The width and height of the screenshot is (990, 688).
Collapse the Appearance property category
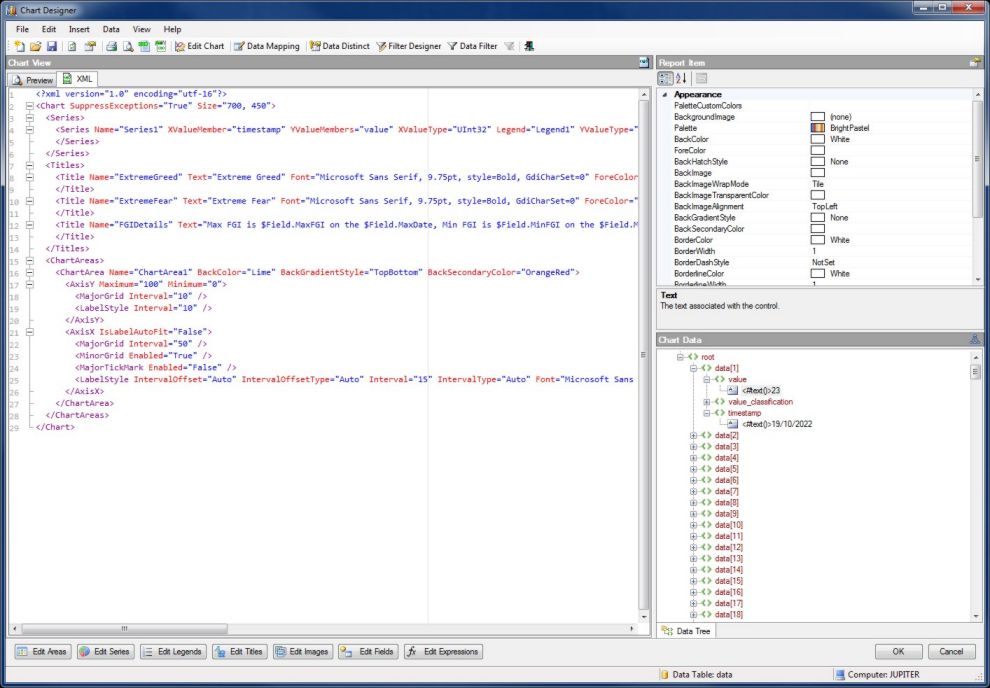pos(664,95)
